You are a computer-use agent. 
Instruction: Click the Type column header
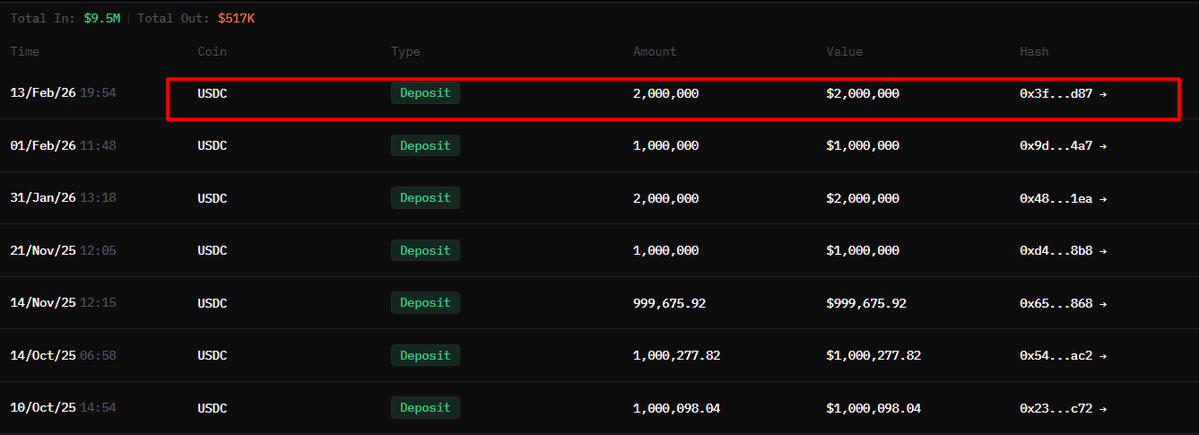(x=405, y=51)
